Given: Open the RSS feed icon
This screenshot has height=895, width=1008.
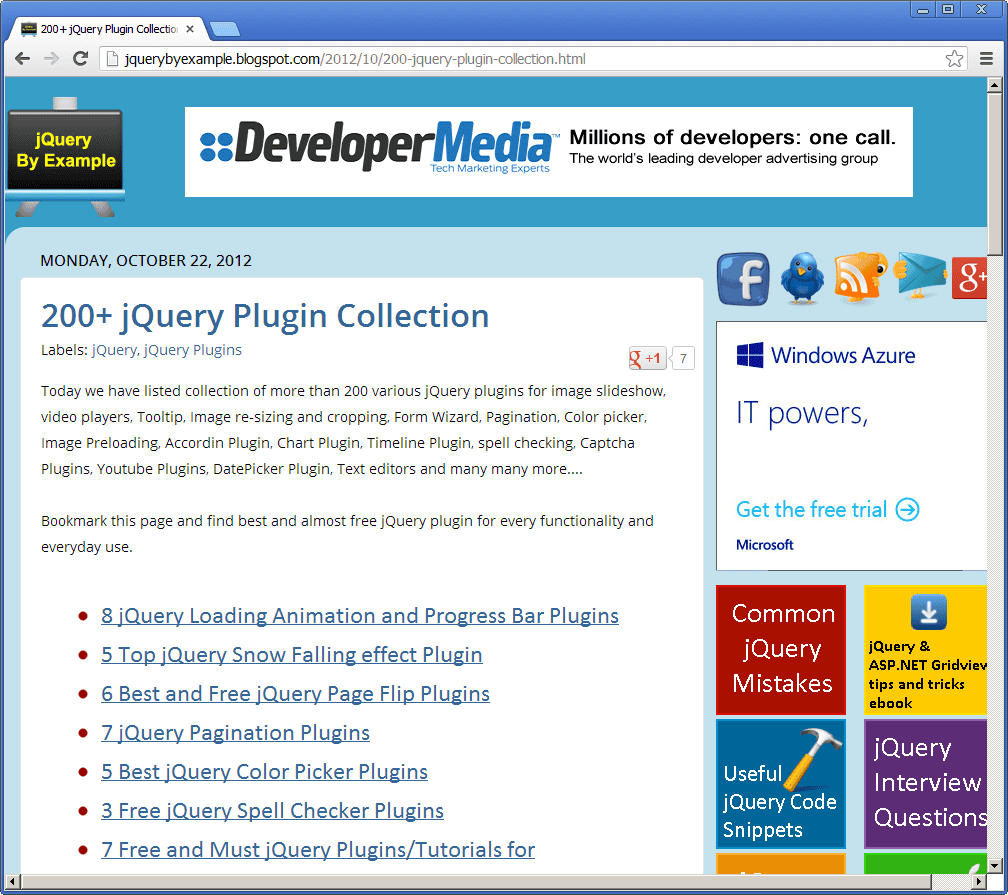Looking at the screenshot, I should 860,276.
